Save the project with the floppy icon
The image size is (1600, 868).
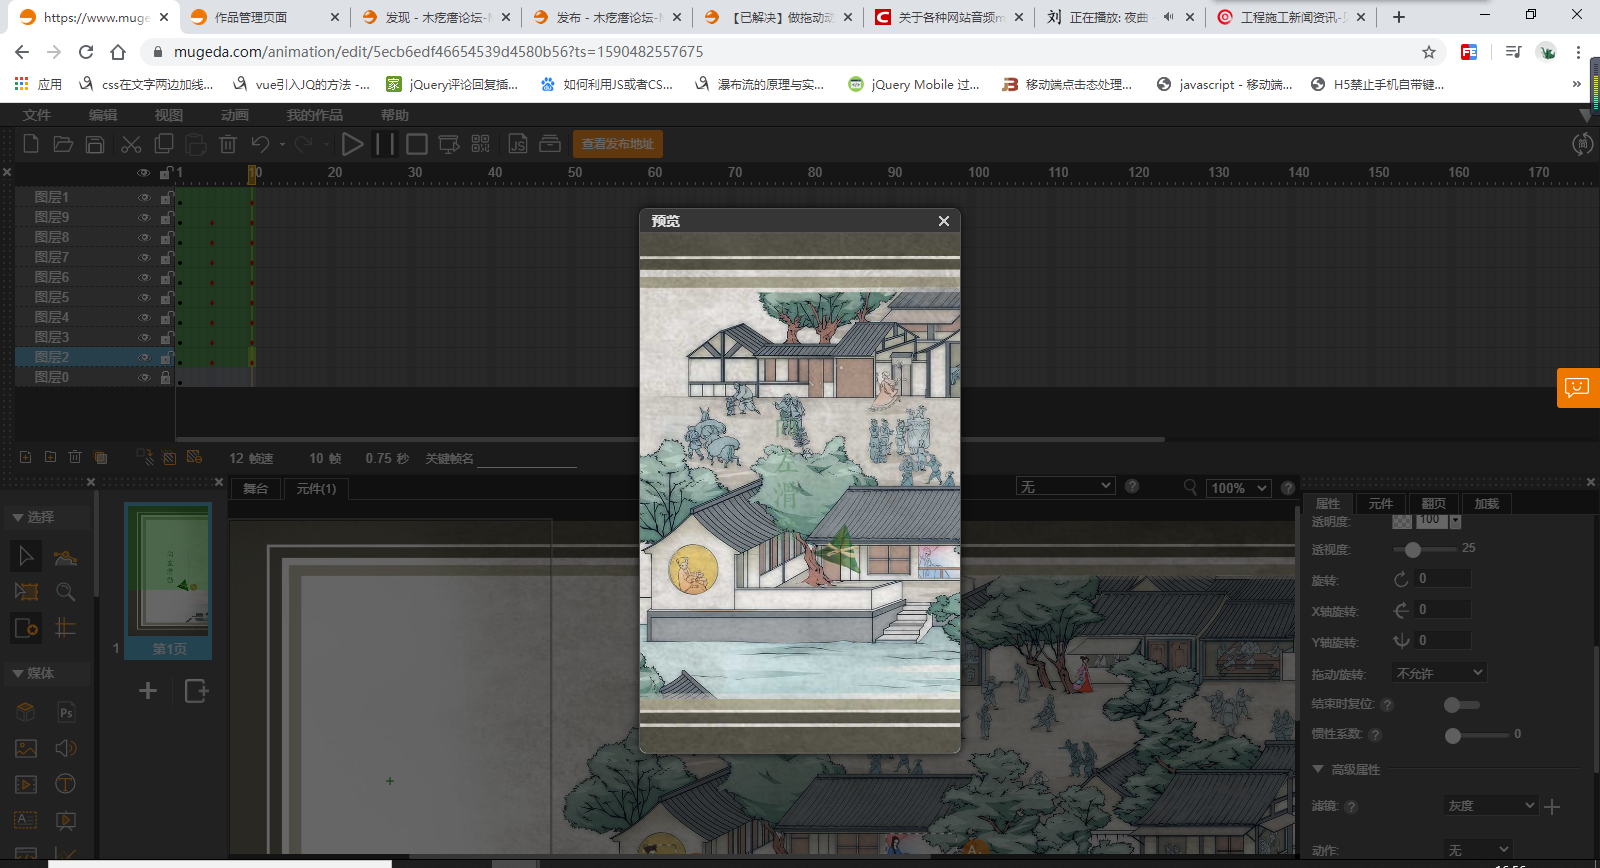pyautogui.click(x=95, y=144)
